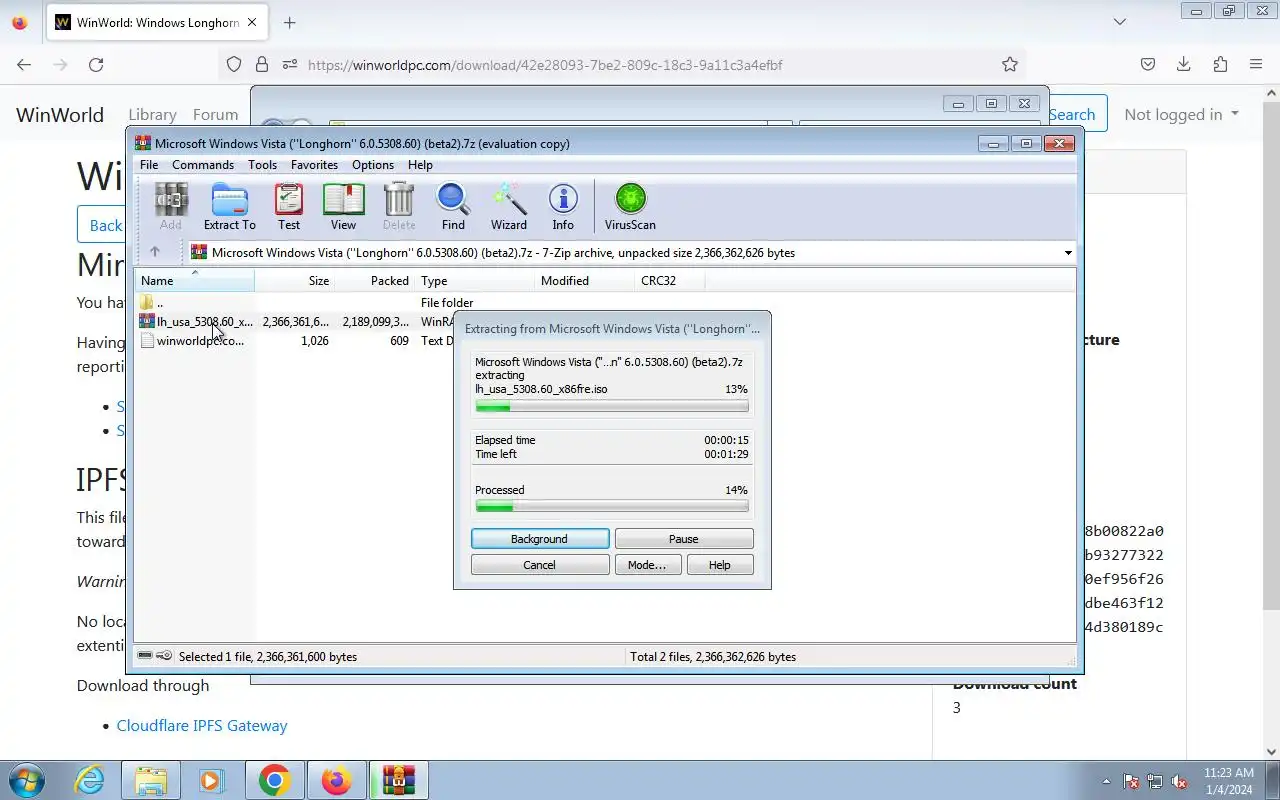Click the Firefox bookmark star icon
Viewport: 1280px width, 800px height.
[x=1010, y=64]
